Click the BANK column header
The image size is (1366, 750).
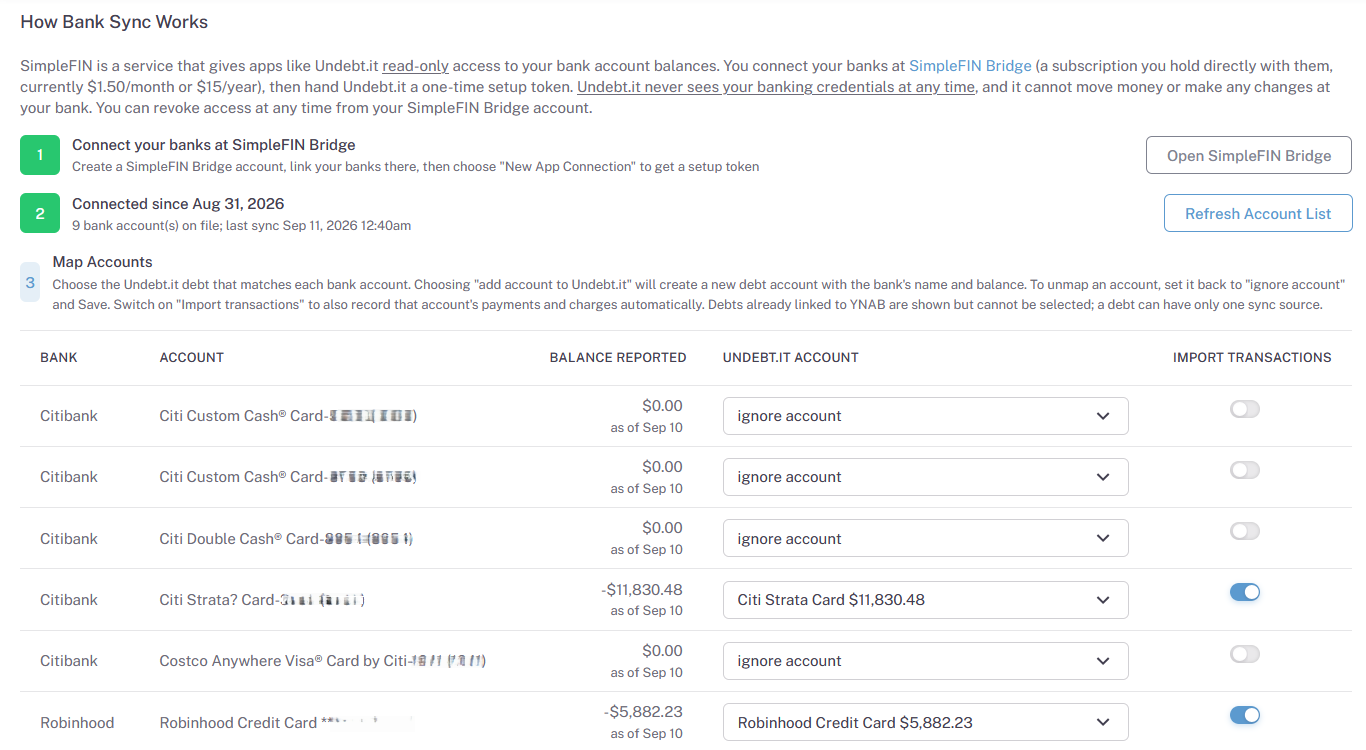[59, 357]
